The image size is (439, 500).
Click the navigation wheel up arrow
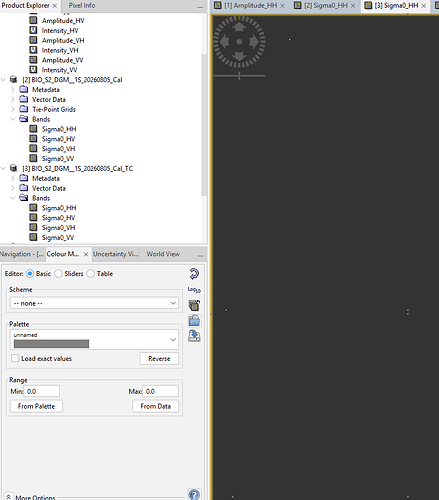pos(239,26)
